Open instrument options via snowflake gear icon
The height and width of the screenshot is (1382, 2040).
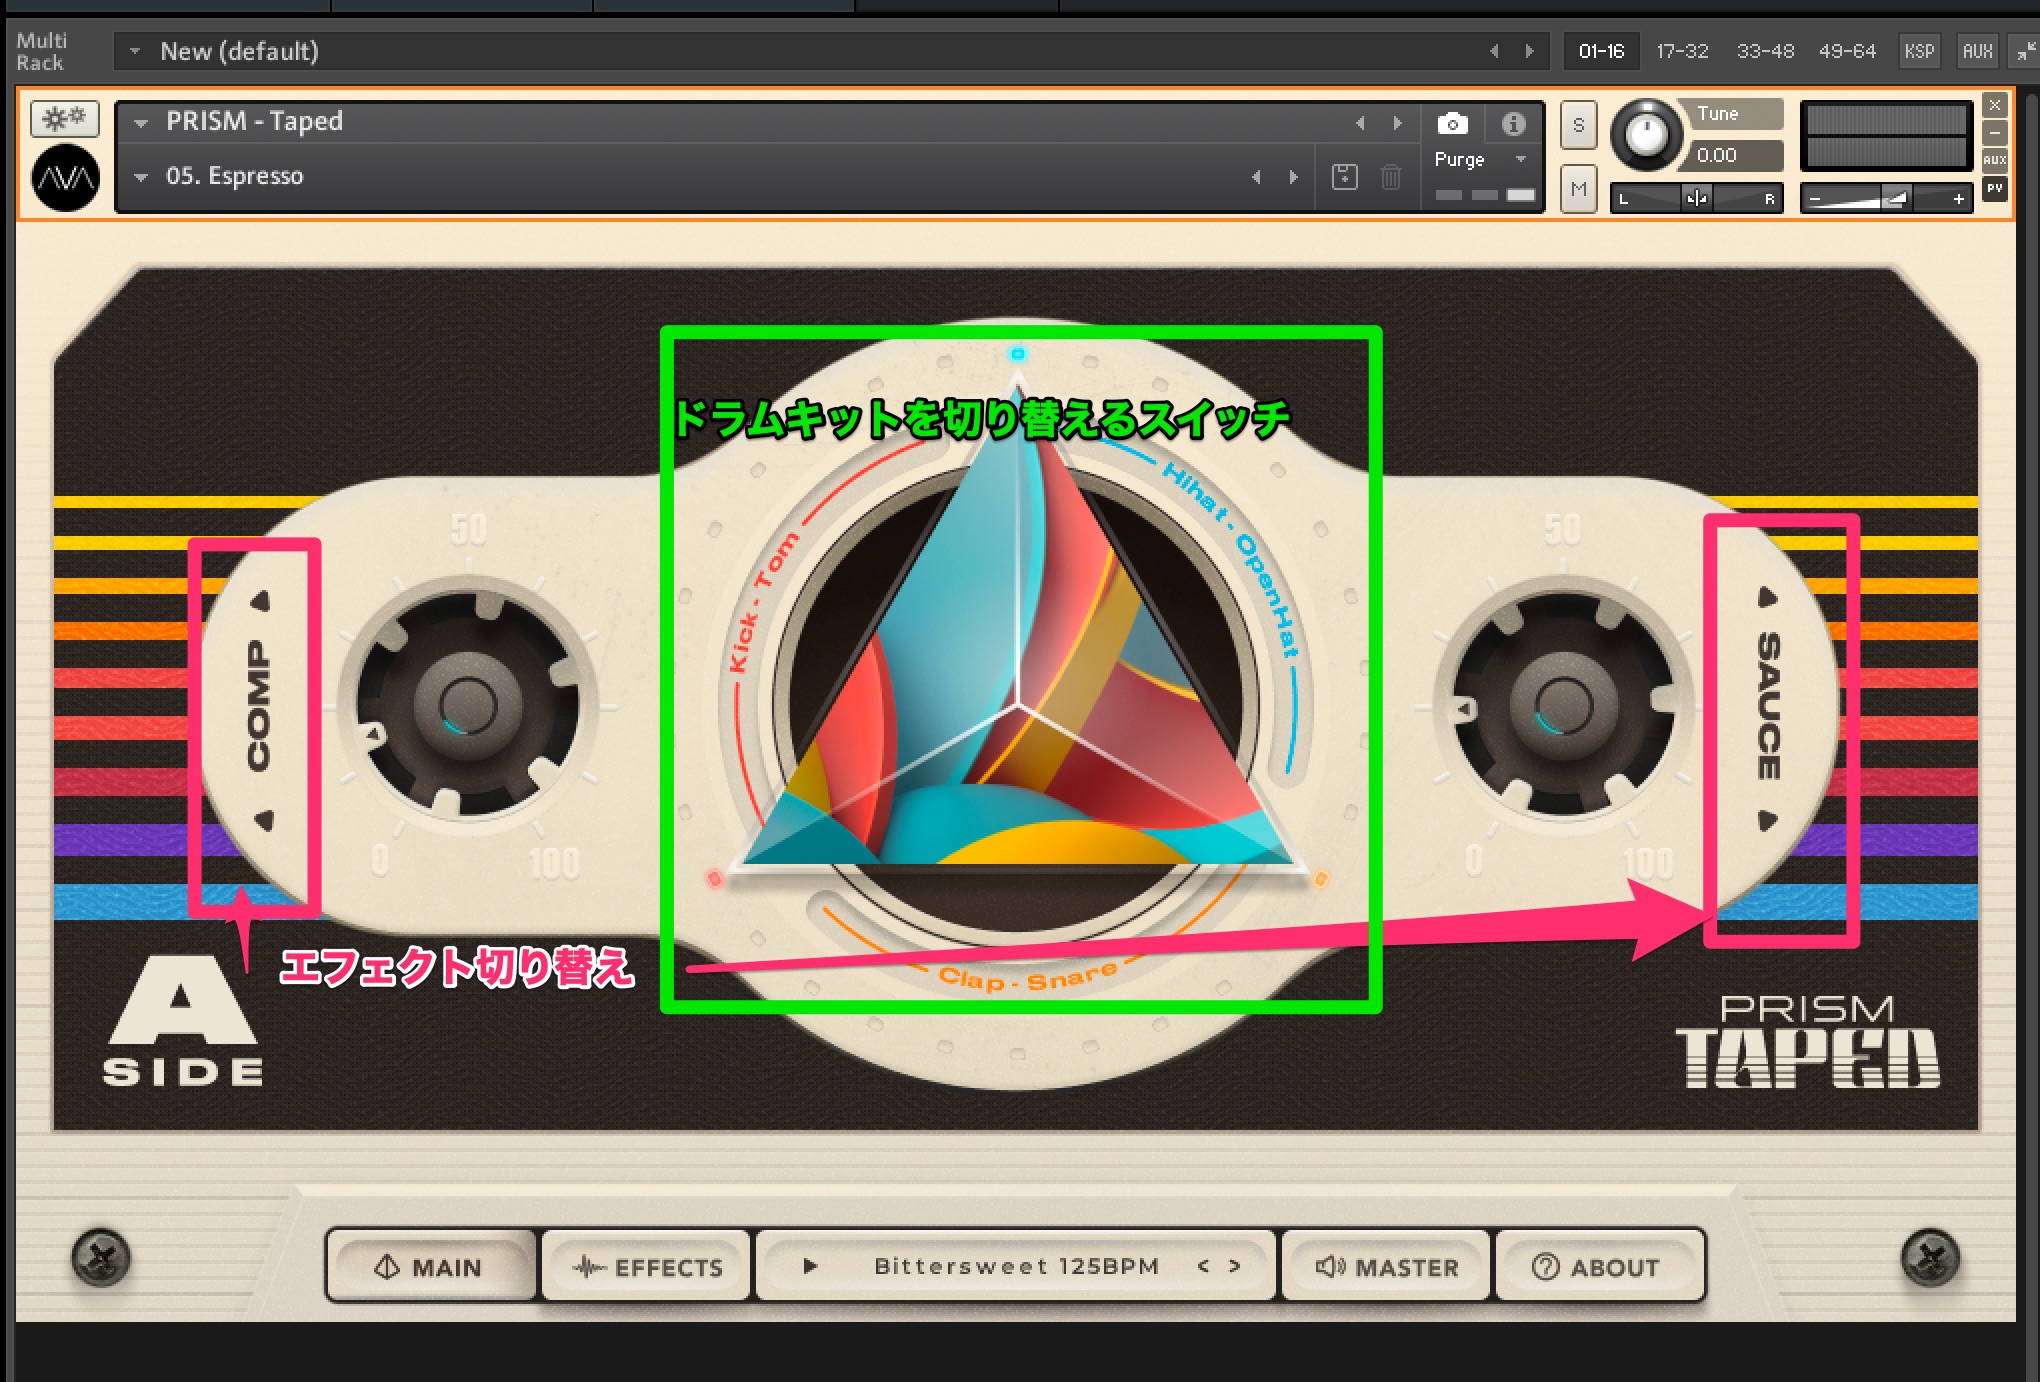pyautogui.click(x=65, y=119)
